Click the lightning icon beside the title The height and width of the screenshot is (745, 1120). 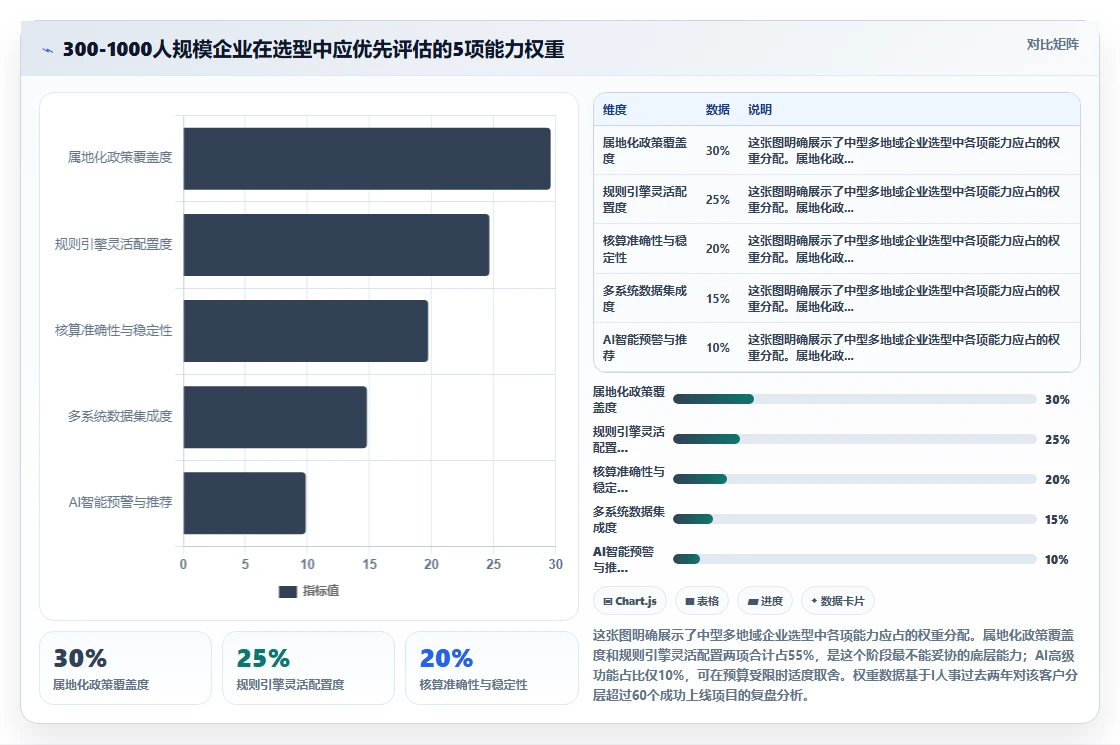pyautogui.click(x=48, y=50)
